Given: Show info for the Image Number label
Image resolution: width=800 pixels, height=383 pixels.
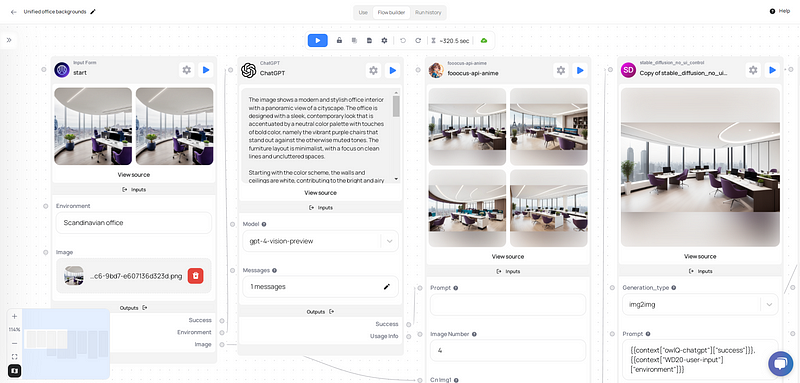Looking at the screenshot, I should pyautogui.click(x=474, y=334).
